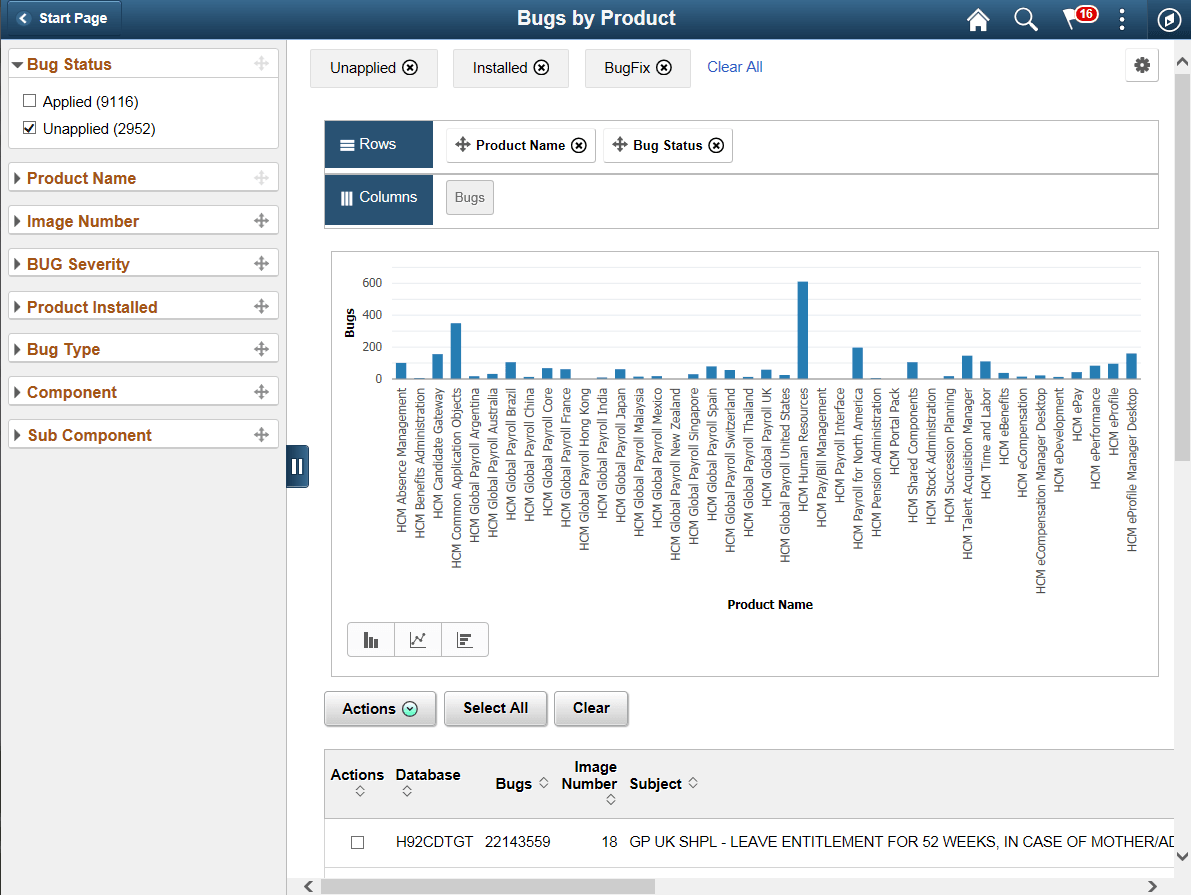
Task: Click the Bugs column chip
Action: (469, 198)
